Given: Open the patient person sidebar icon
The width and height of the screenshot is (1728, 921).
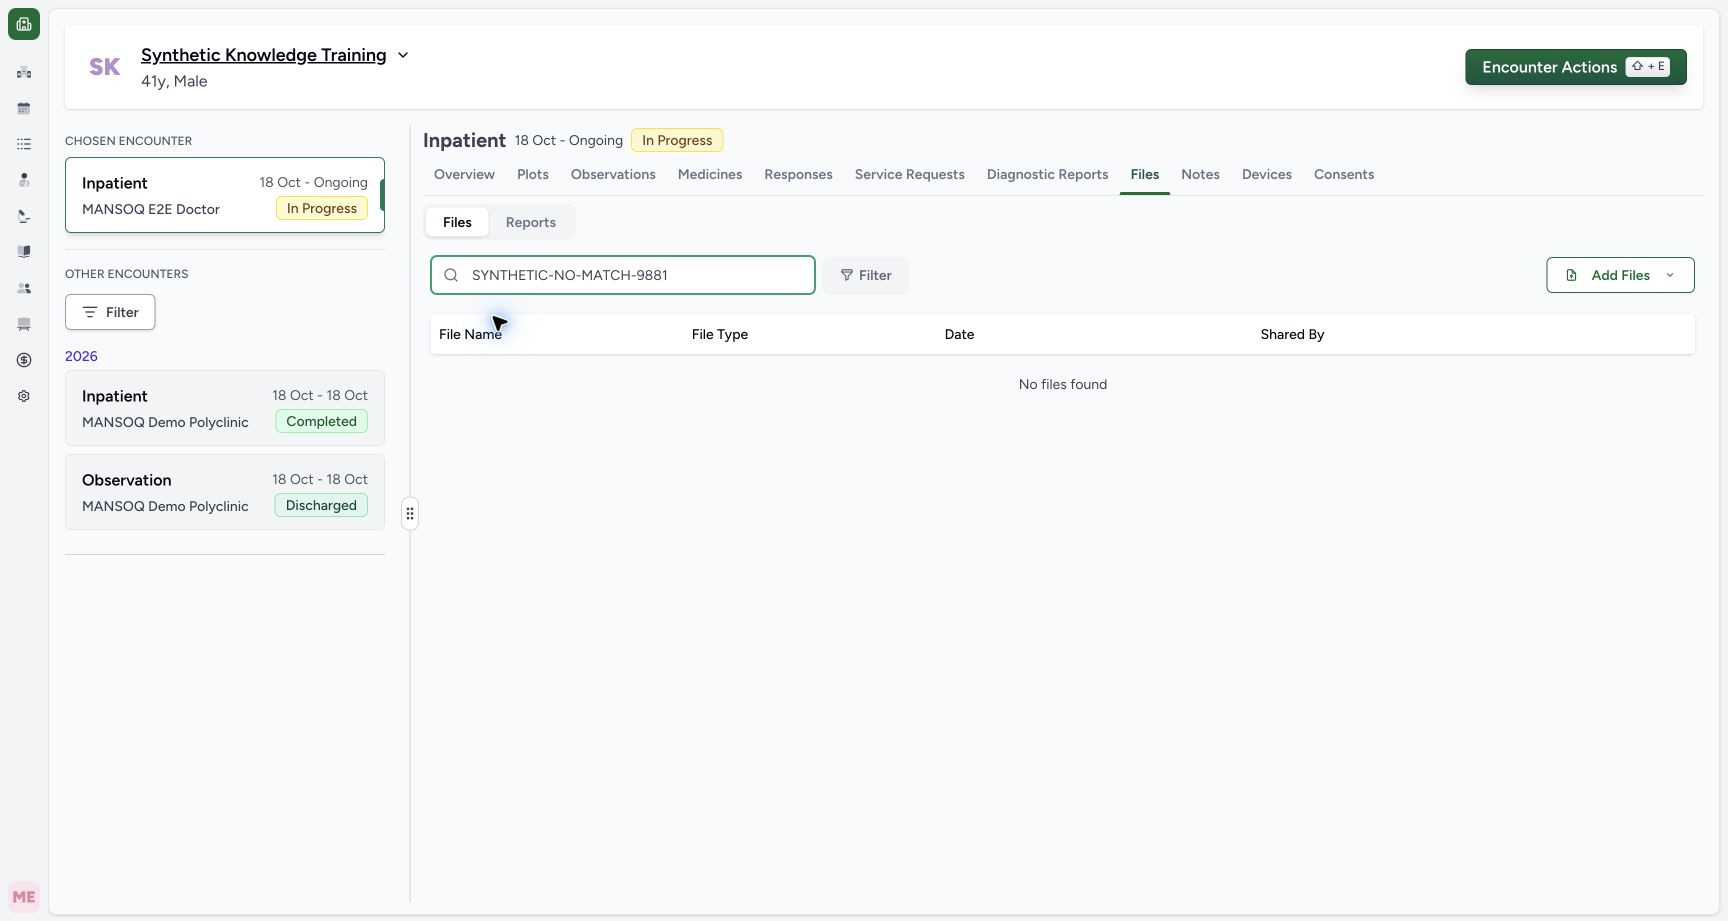Looking at the screenshot, I should 24,180.
